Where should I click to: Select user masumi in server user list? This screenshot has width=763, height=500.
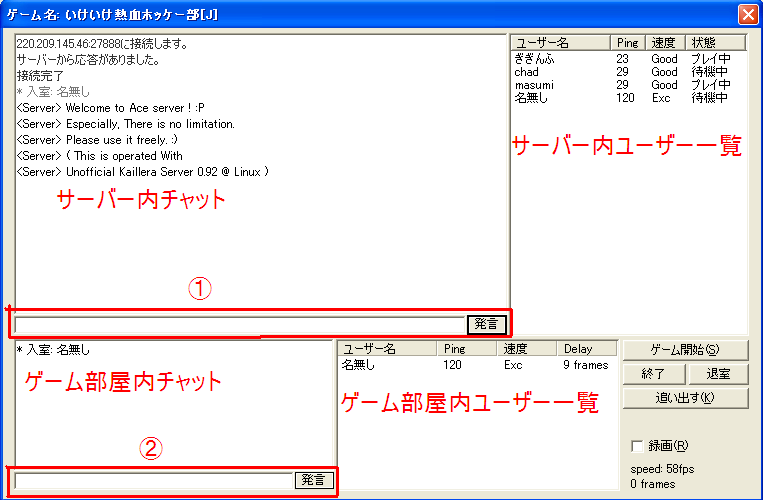click(534, 85)
